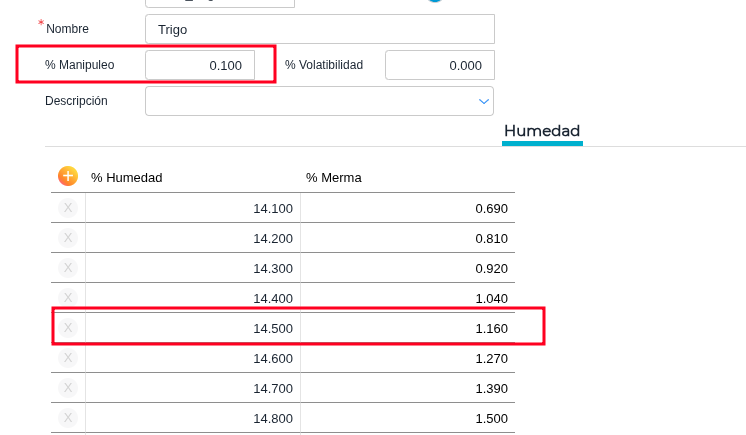Select the 1.160 merma cell
The width and height of the screenshot is (746, 435).
(408, 328)
